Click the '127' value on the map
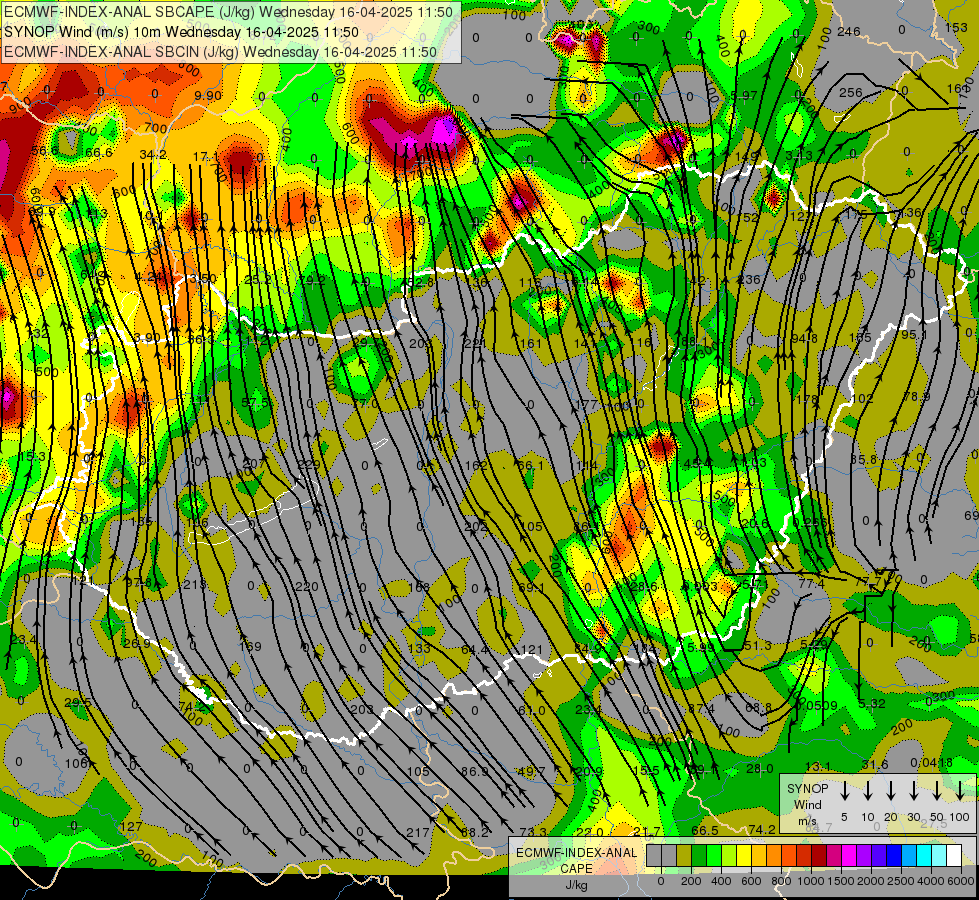Viewport: 979px width, 900px height. tap(131, 826)
